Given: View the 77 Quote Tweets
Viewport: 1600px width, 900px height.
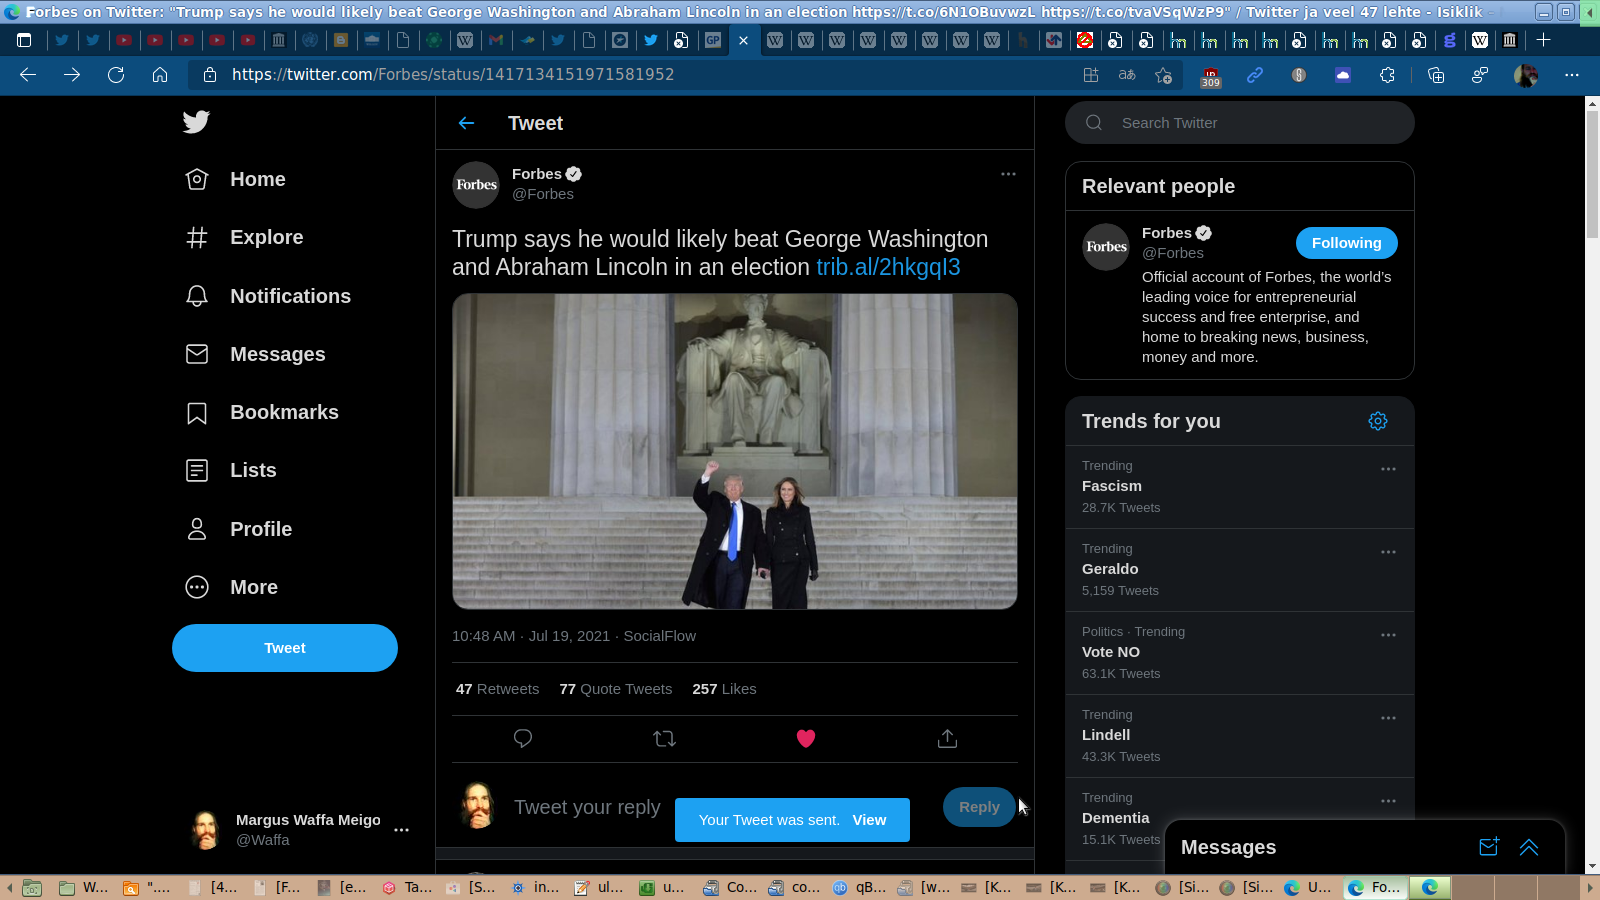Looking at the screenshot, I should coord(616,689).
